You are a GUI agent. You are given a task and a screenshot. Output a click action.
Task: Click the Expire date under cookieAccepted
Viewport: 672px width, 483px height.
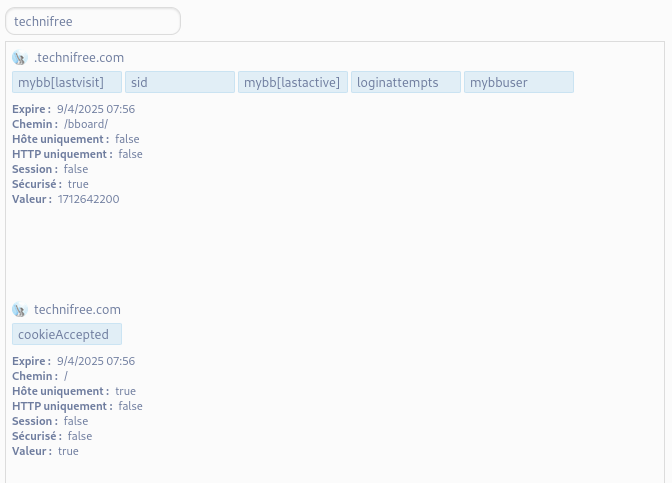pos(96,361)
